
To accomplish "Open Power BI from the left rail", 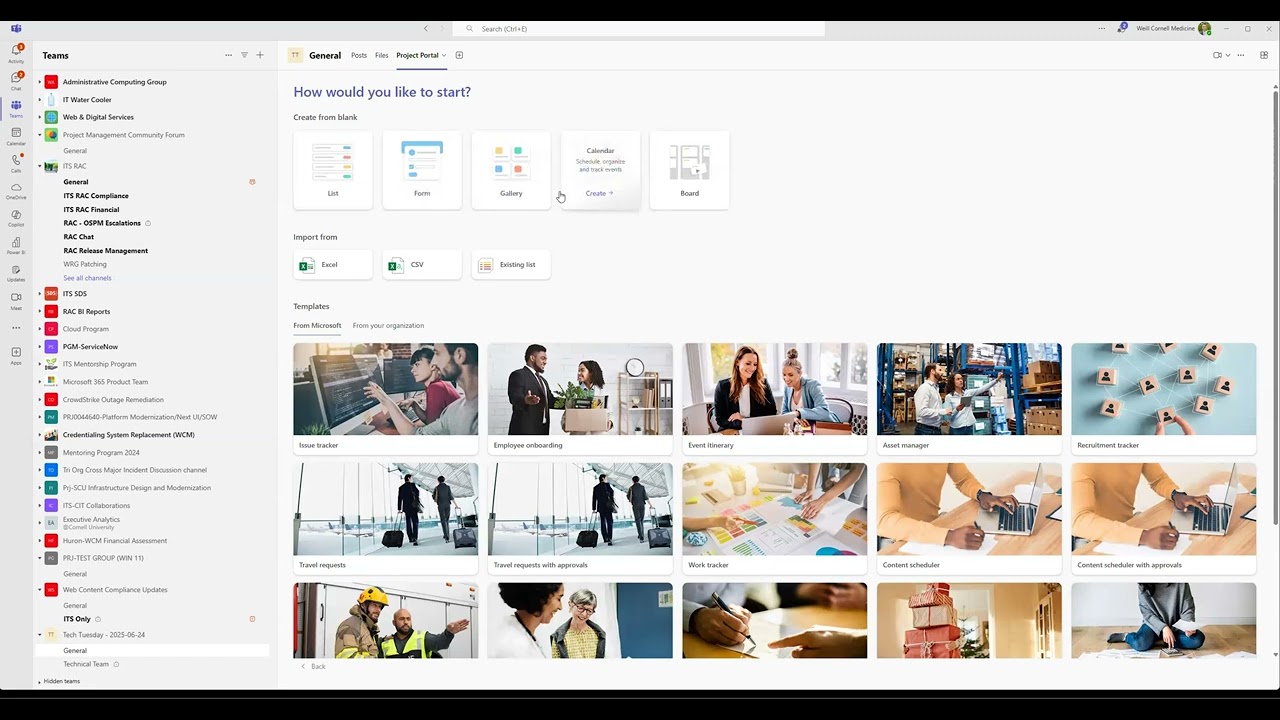I will click(16, 244).
